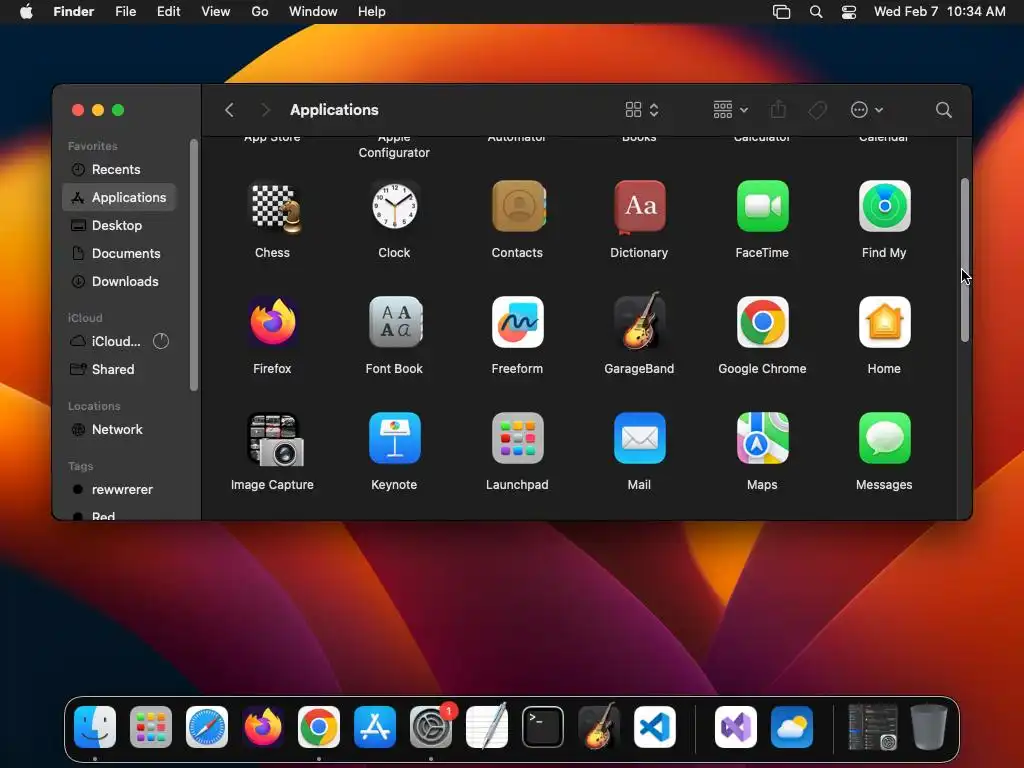
Task: Go back with the left chevron button
Action: [x=229, y=110]
